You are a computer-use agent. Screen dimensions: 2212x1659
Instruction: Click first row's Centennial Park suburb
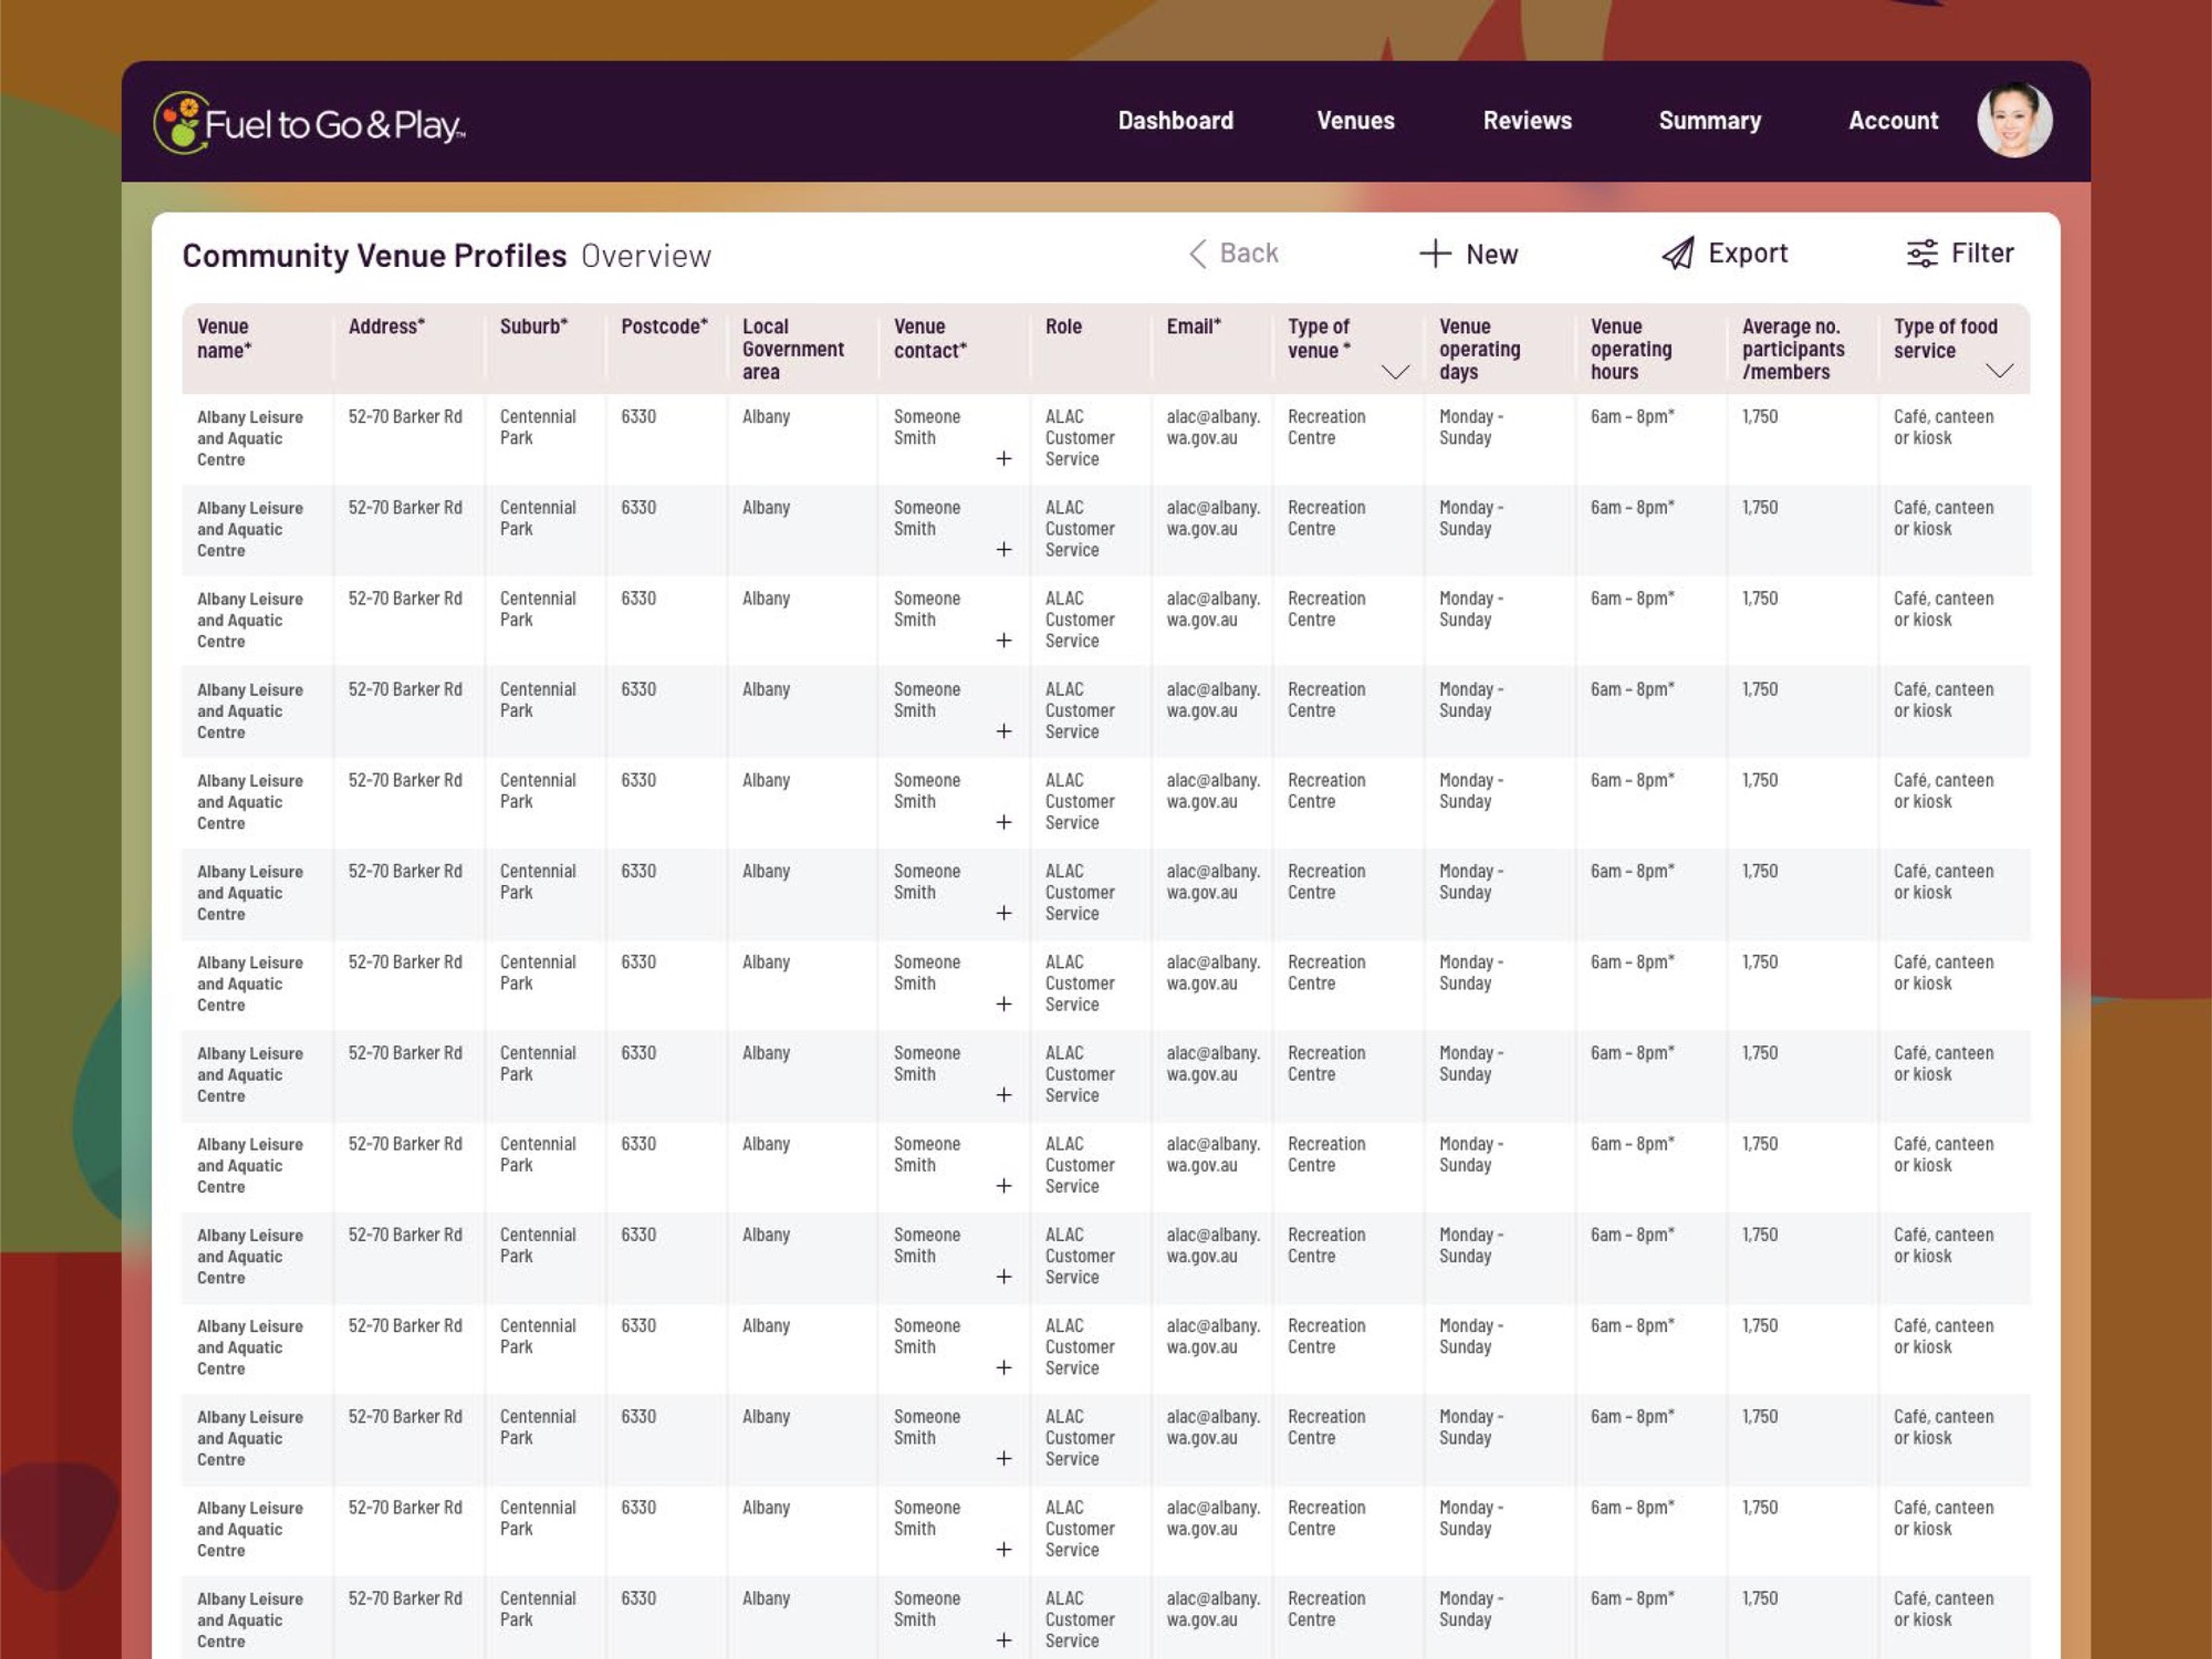tap(538, 428)
